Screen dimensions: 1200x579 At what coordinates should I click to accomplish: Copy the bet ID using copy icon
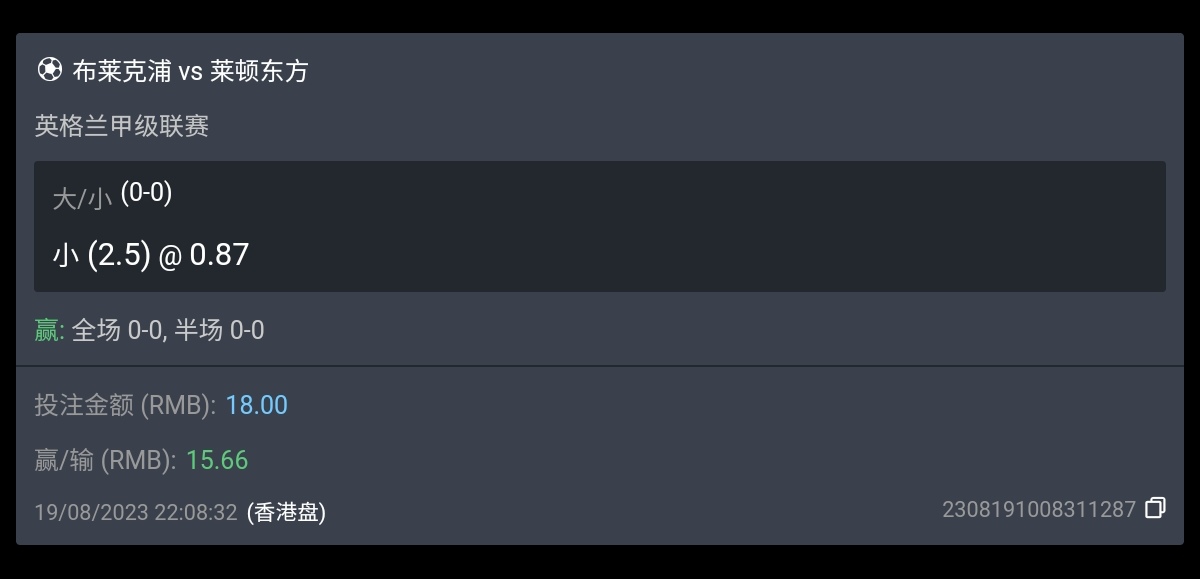(1155, 508)
